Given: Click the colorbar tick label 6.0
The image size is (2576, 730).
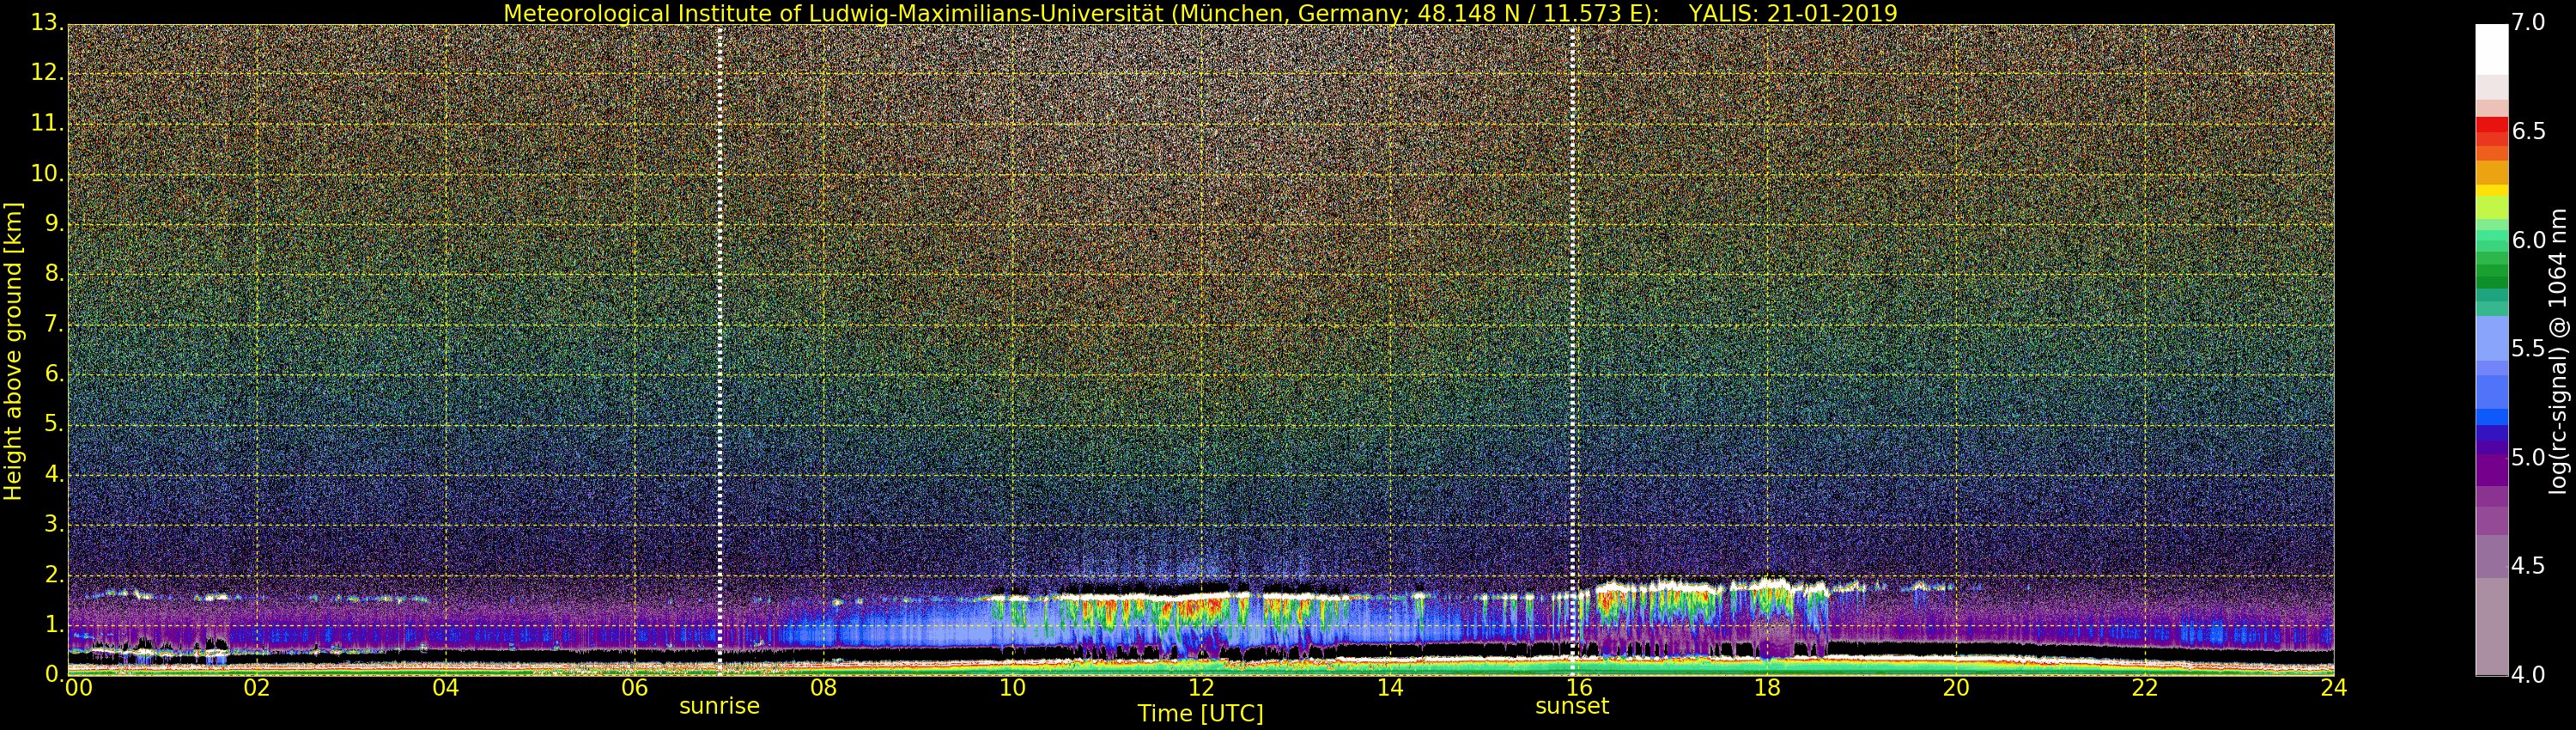Looking at the screenshot, I should [x=2529, y=240].
